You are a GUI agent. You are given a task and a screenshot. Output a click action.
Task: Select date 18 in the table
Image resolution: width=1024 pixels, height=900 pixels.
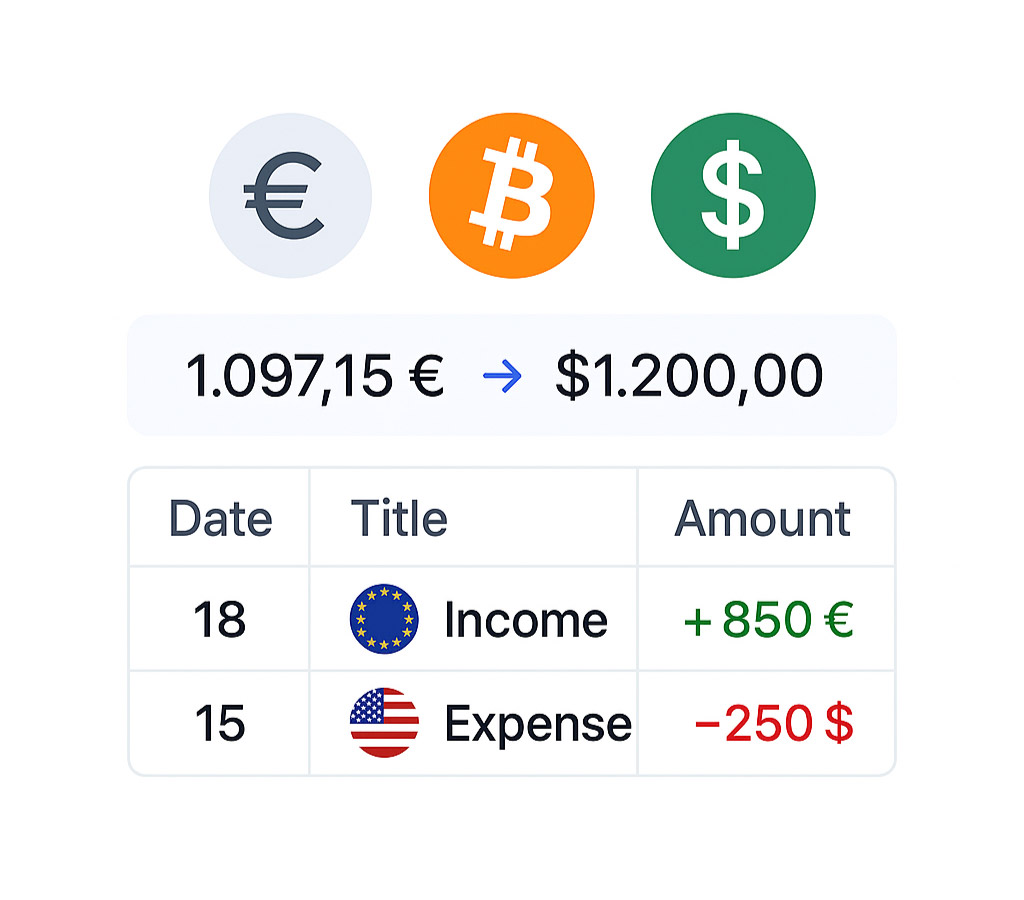coord(219,621)
